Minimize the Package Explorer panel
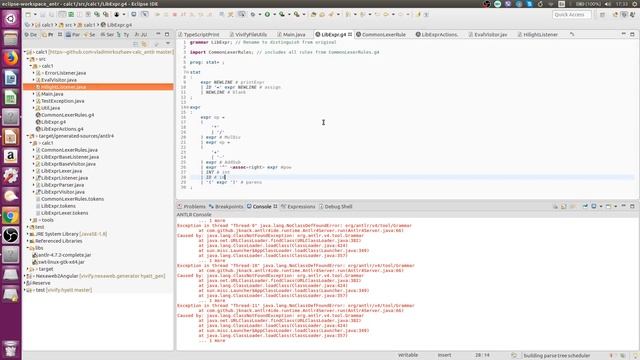This screenshot has width=640, height=360. [158, 34]
